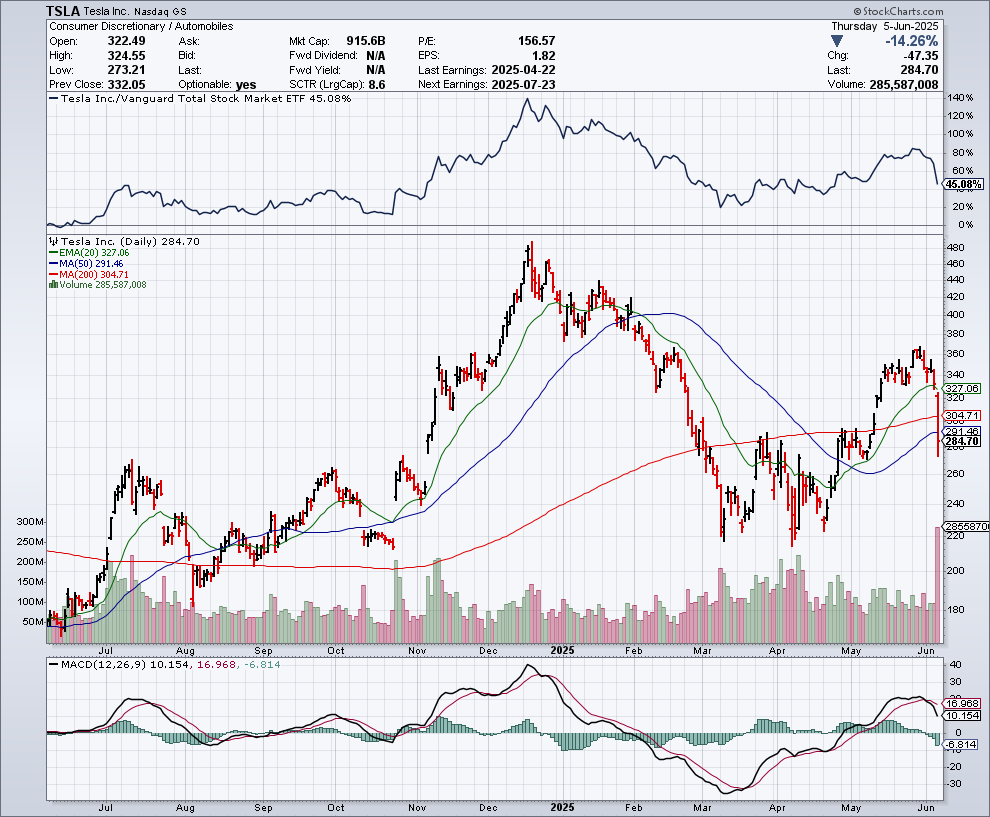
Task: Select the Prev Close value 332.05
Action: (x=126, y=85)
